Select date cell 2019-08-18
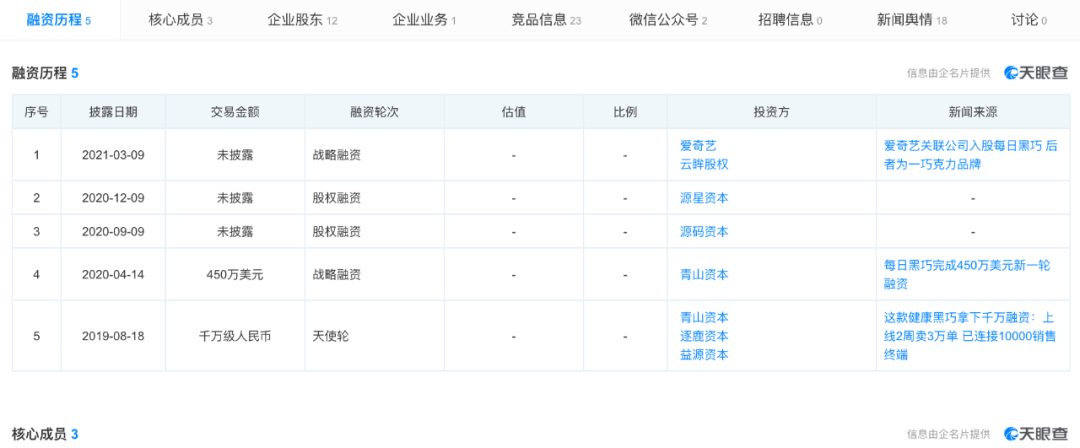 113,336
